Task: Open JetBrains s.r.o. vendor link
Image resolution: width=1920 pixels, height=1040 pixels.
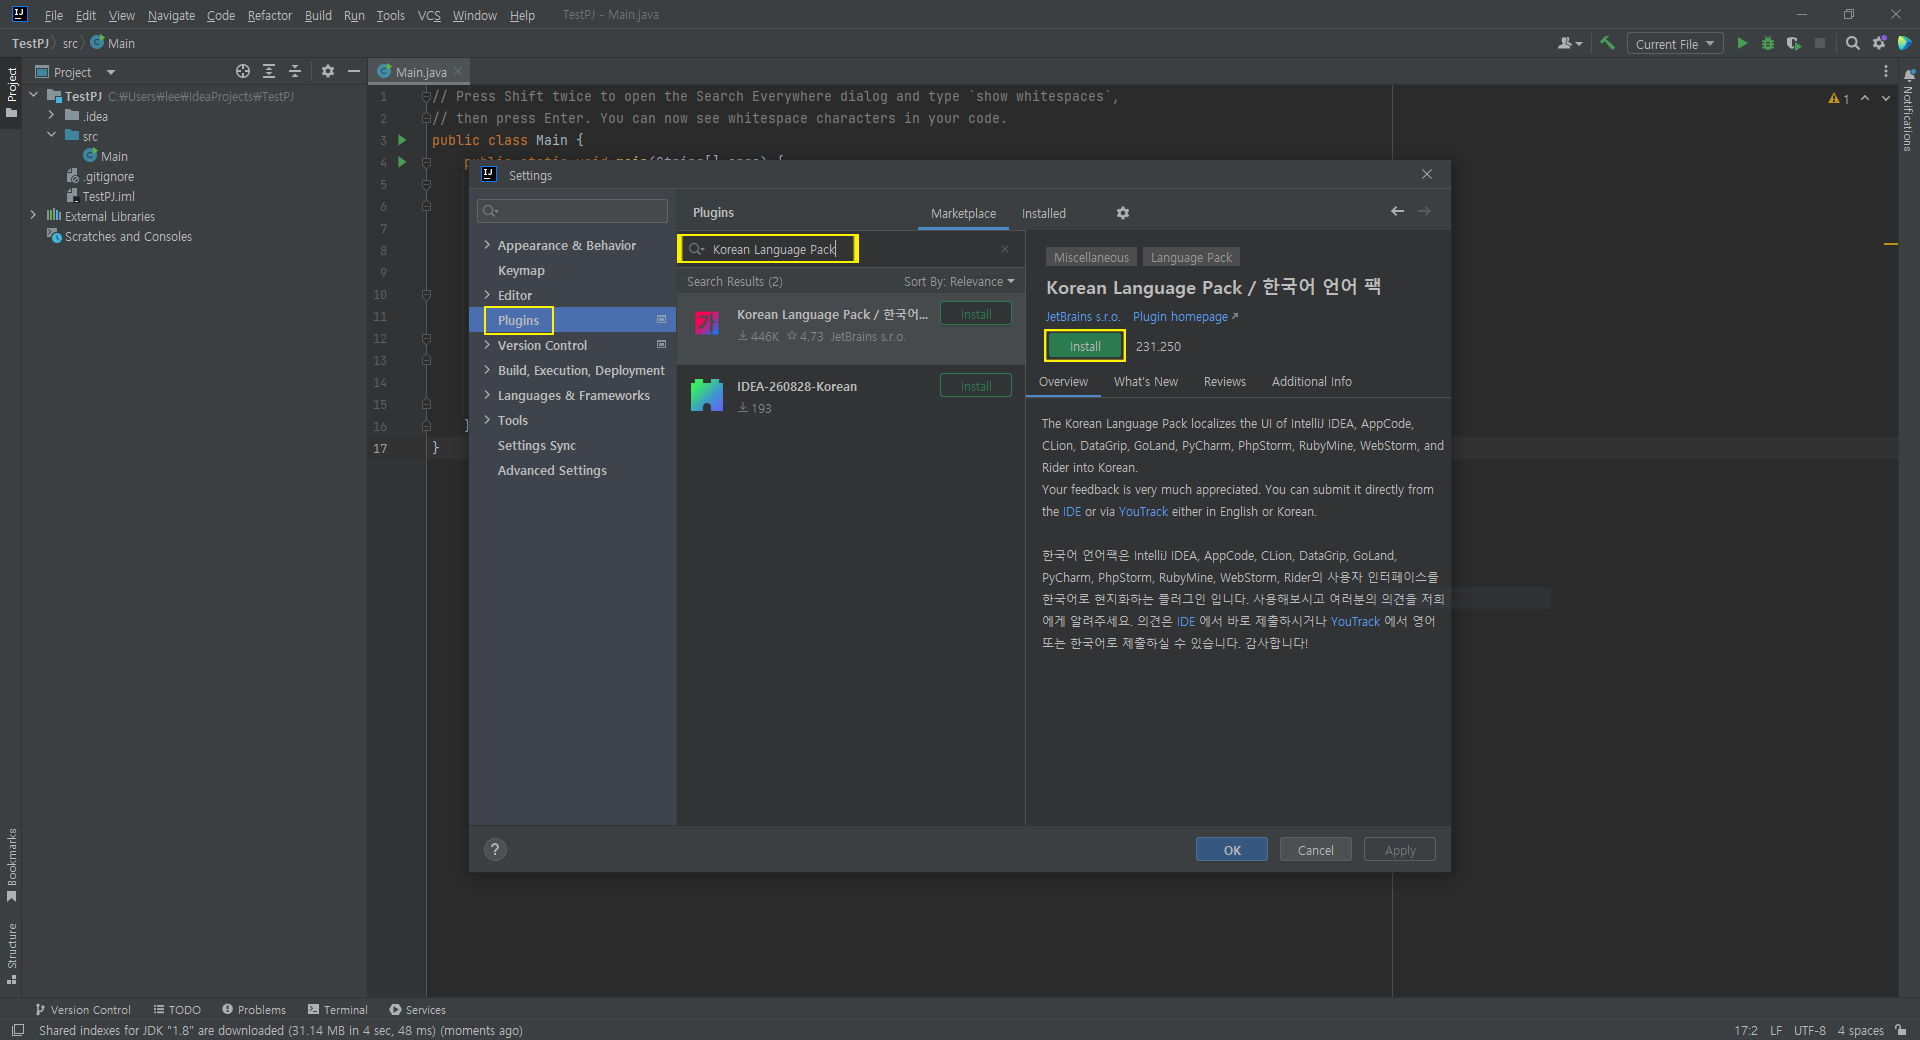Action: pyautogui.click(x=1082, y=317)
